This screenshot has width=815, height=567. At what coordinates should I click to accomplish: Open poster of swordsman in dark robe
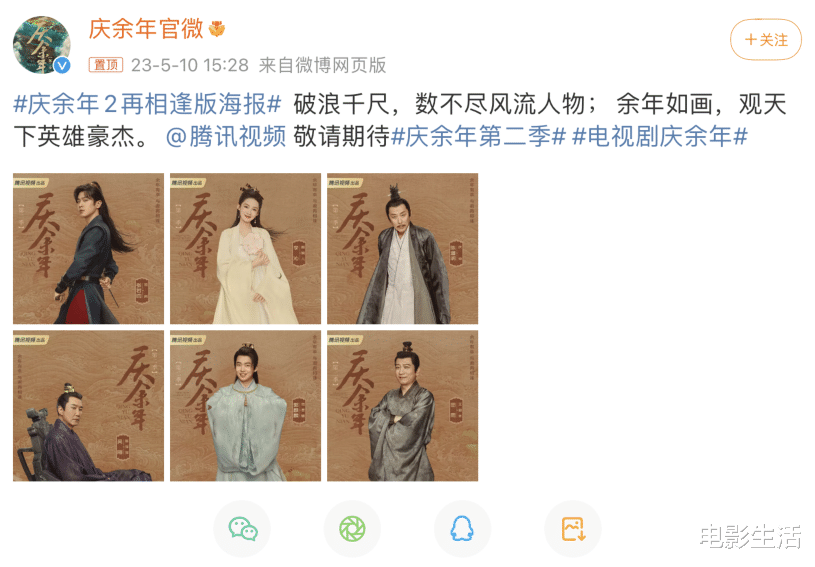[88, 248]
